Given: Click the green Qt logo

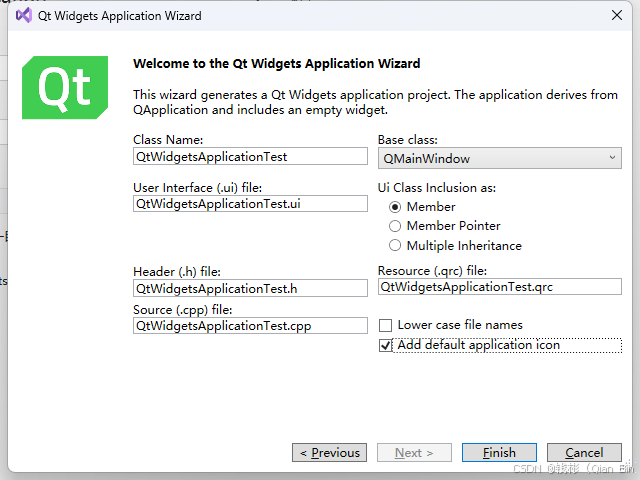Looking at the screenshot, I should [x=65, y=87].
